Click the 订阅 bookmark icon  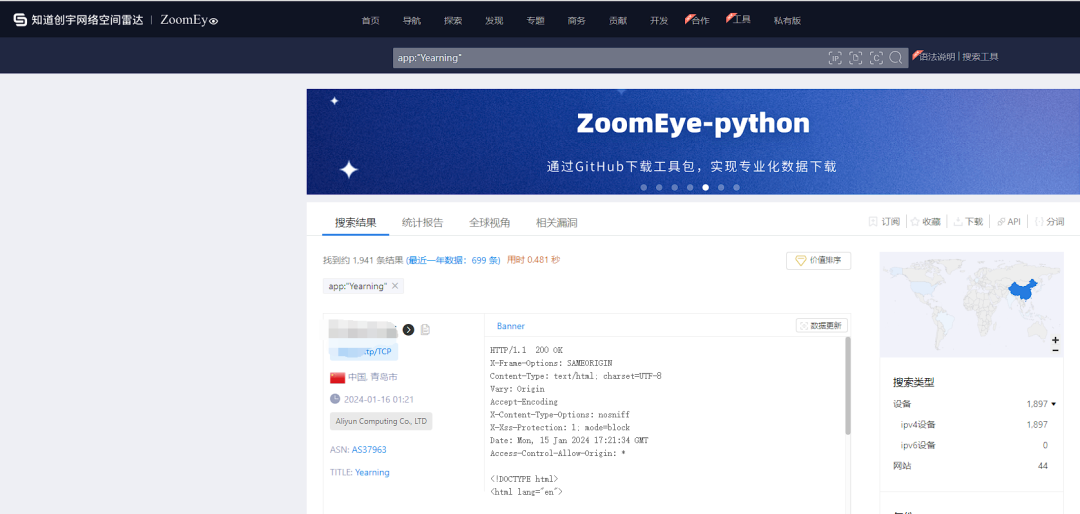pyautogui.click(x=873, y=222)
